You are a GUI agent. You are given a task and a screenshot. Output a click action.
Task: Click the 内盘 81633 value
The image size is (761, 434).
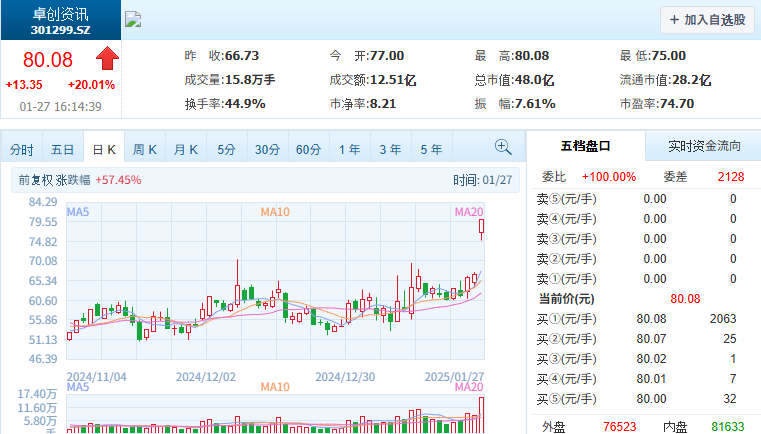click(728, 427)
